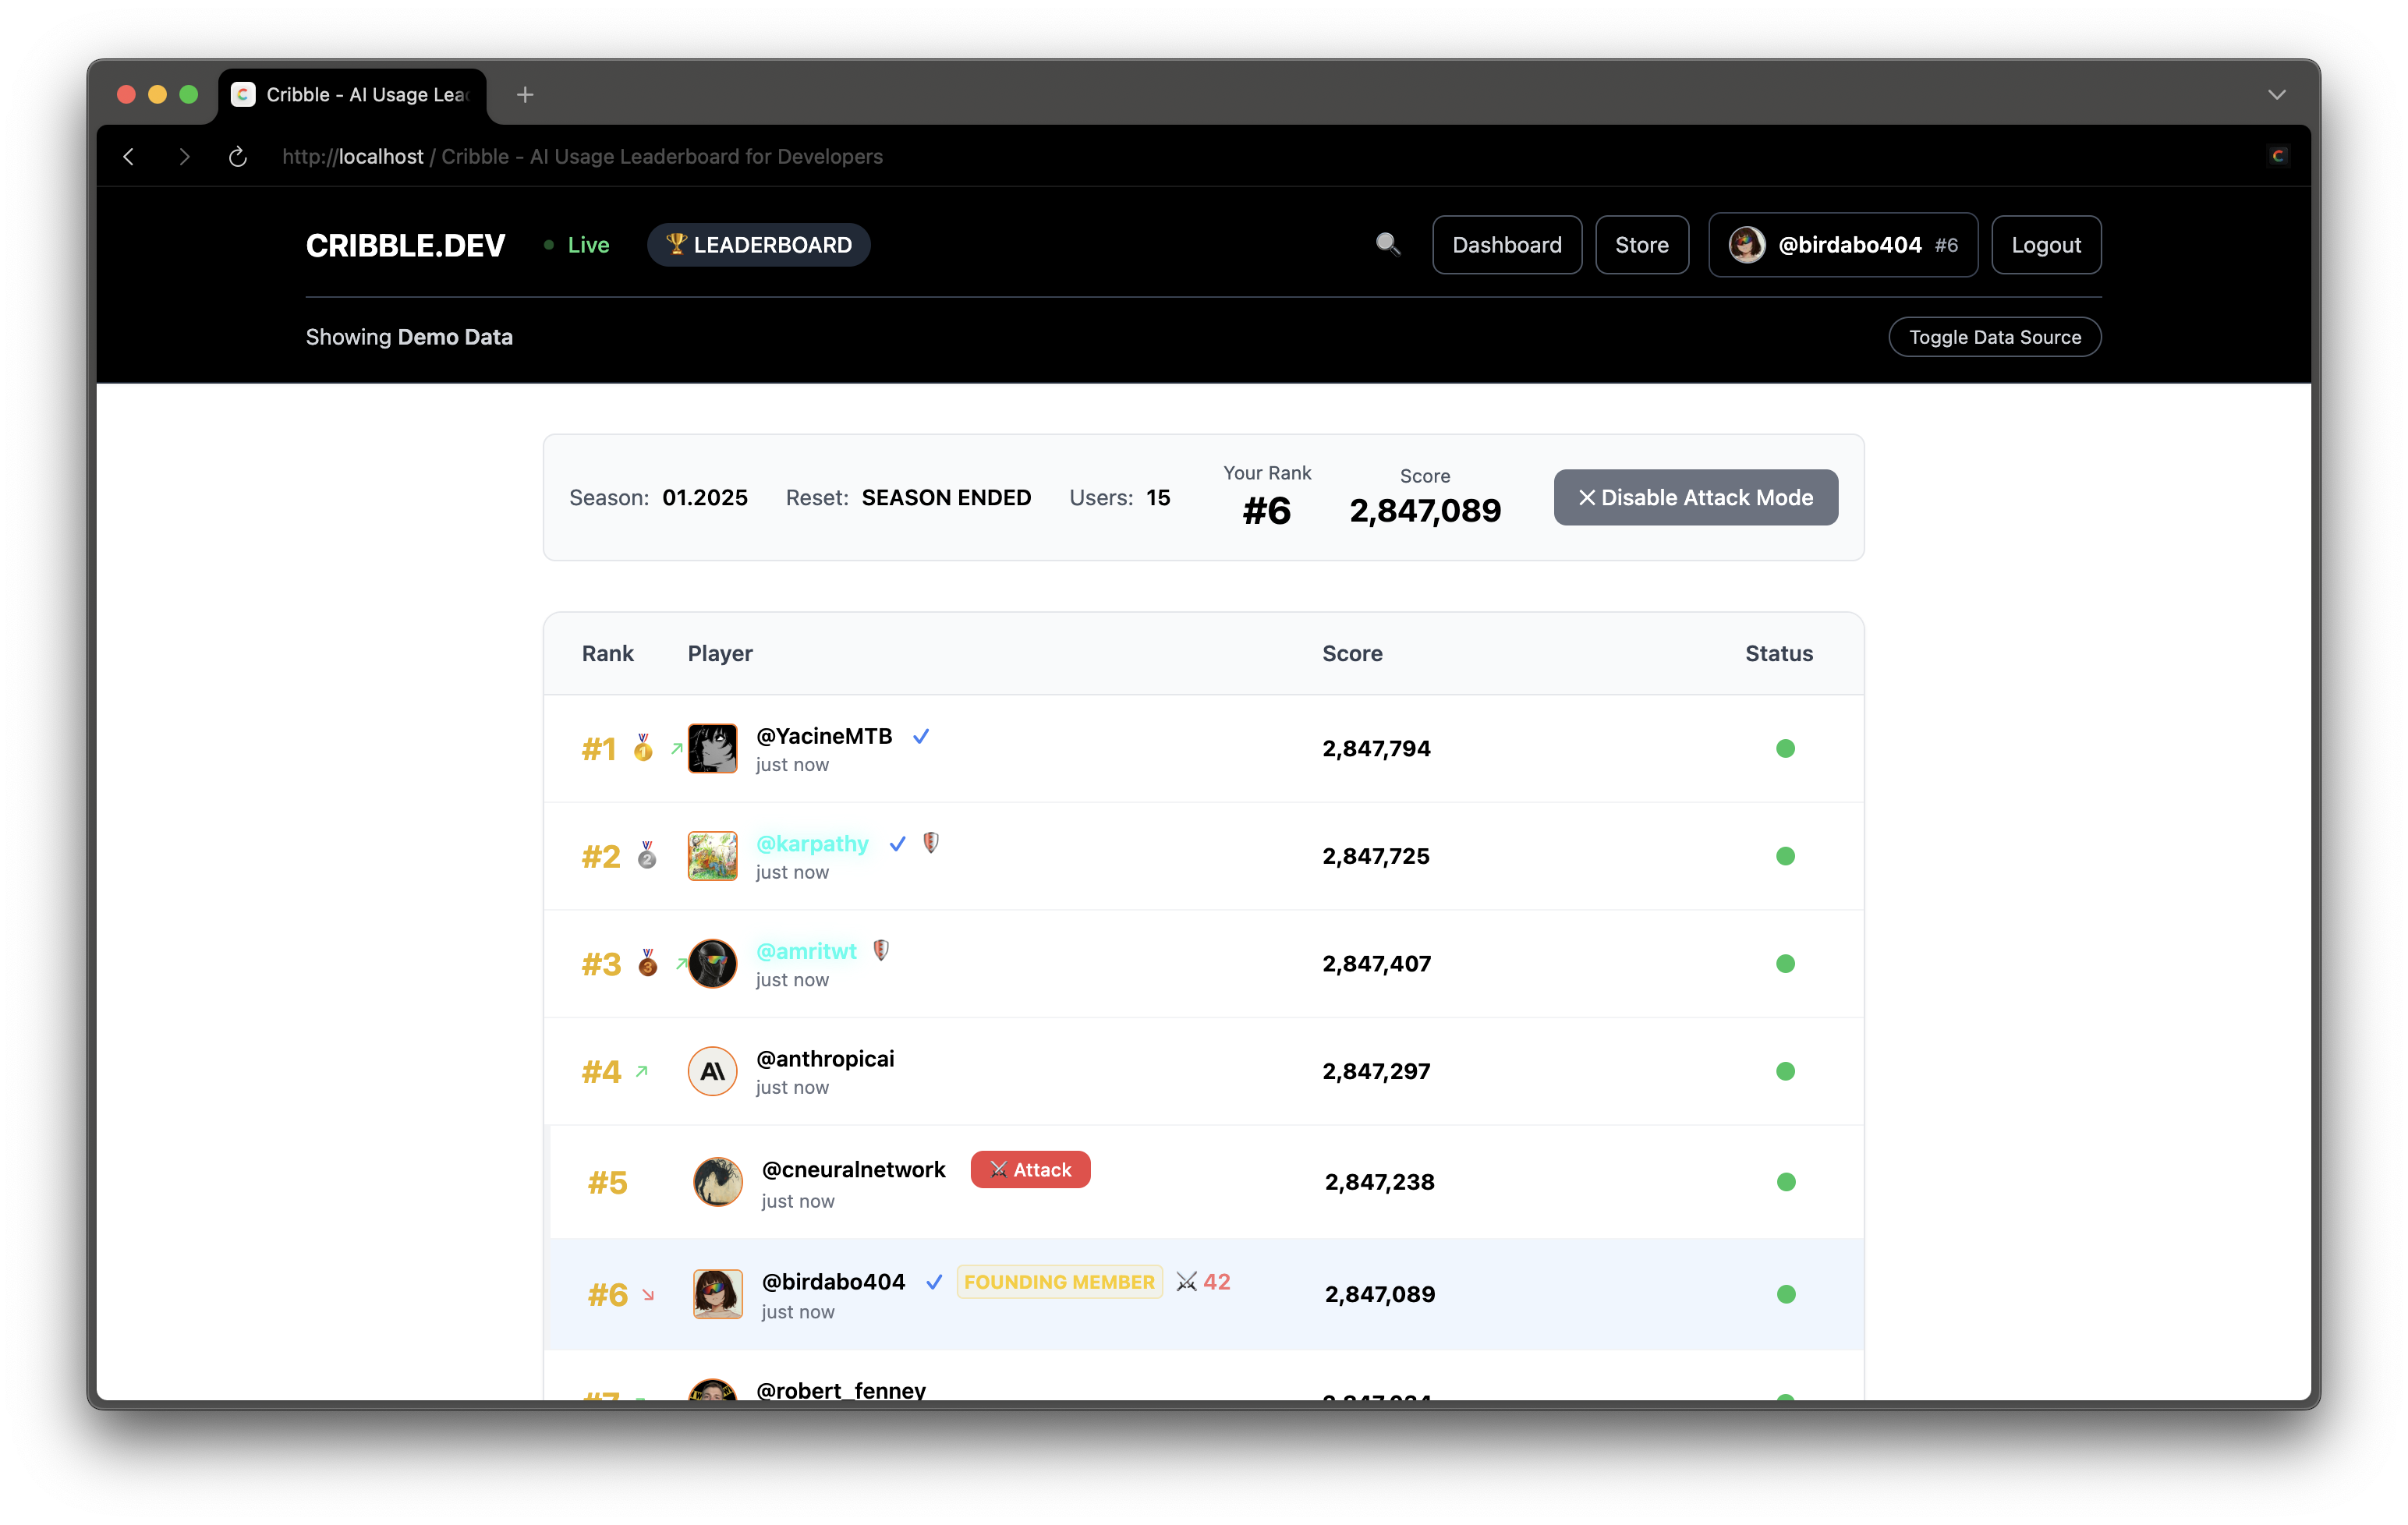Click the browser back arrow

129,156
